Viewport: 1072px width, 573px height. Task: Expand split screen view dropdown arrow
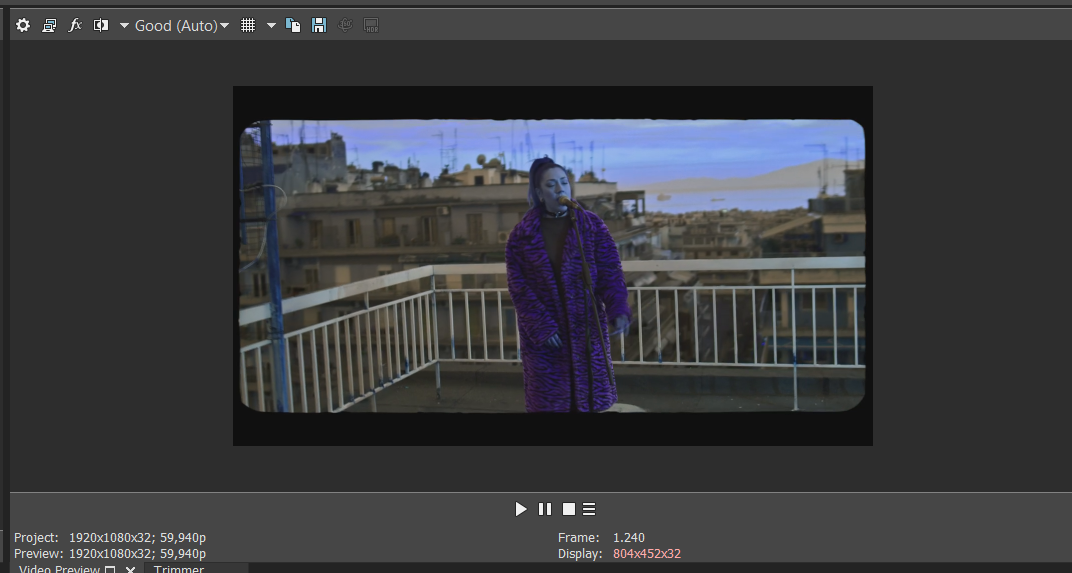pos(124,25)
